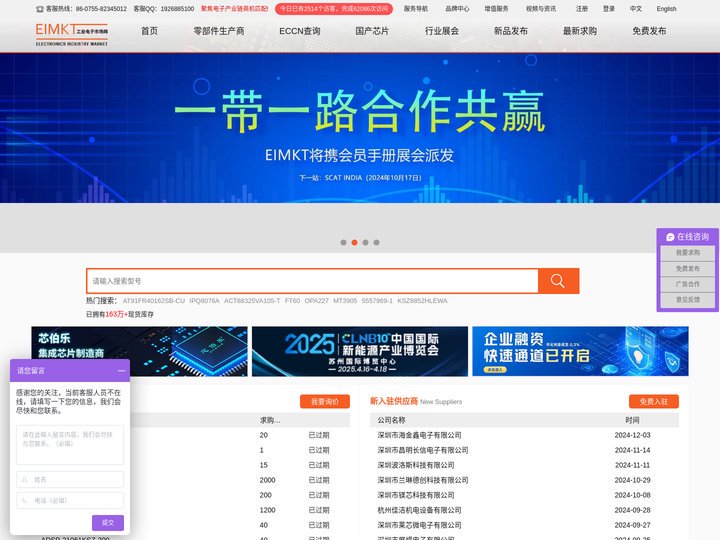The height and width of the screenshot is (540, 720).
Task: Expand 品牌中心 in top bar
Action: [x=457, y=9]
